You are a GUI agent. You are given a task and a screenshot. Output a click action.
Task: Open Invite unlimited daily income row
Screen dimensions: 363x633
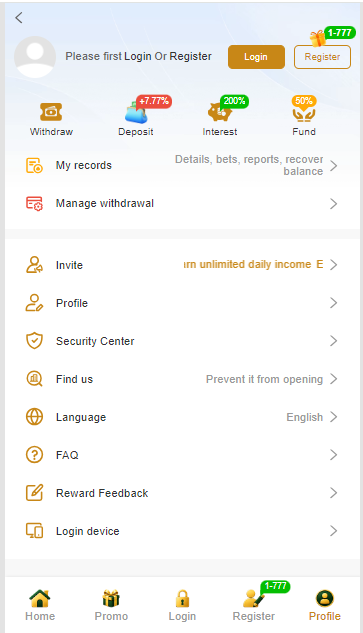[x=182, y=265]
